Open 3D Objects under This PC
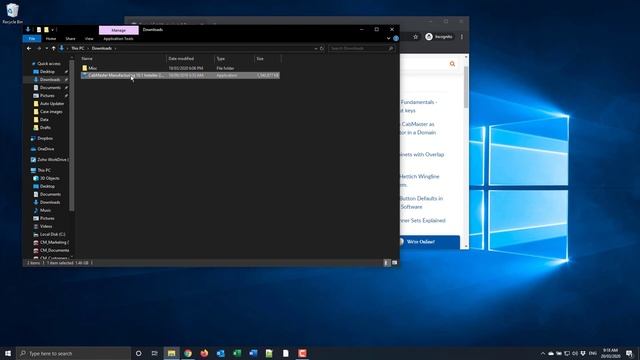Viewport: 640px width, 360px height. coord(49,178)
